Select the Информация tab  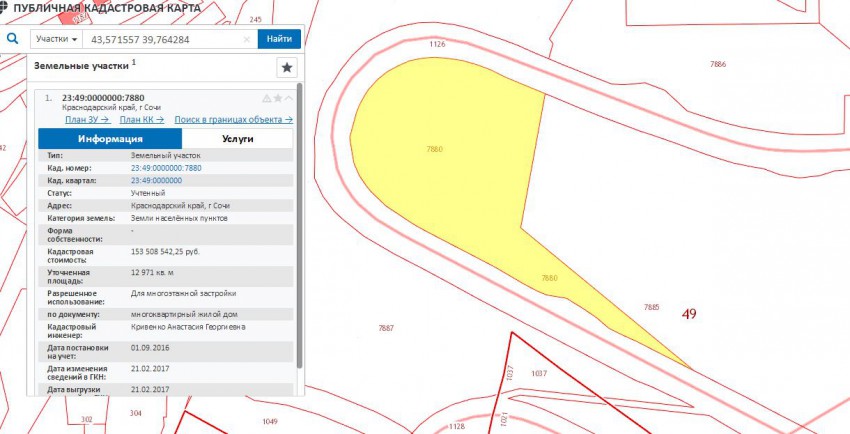110,139
